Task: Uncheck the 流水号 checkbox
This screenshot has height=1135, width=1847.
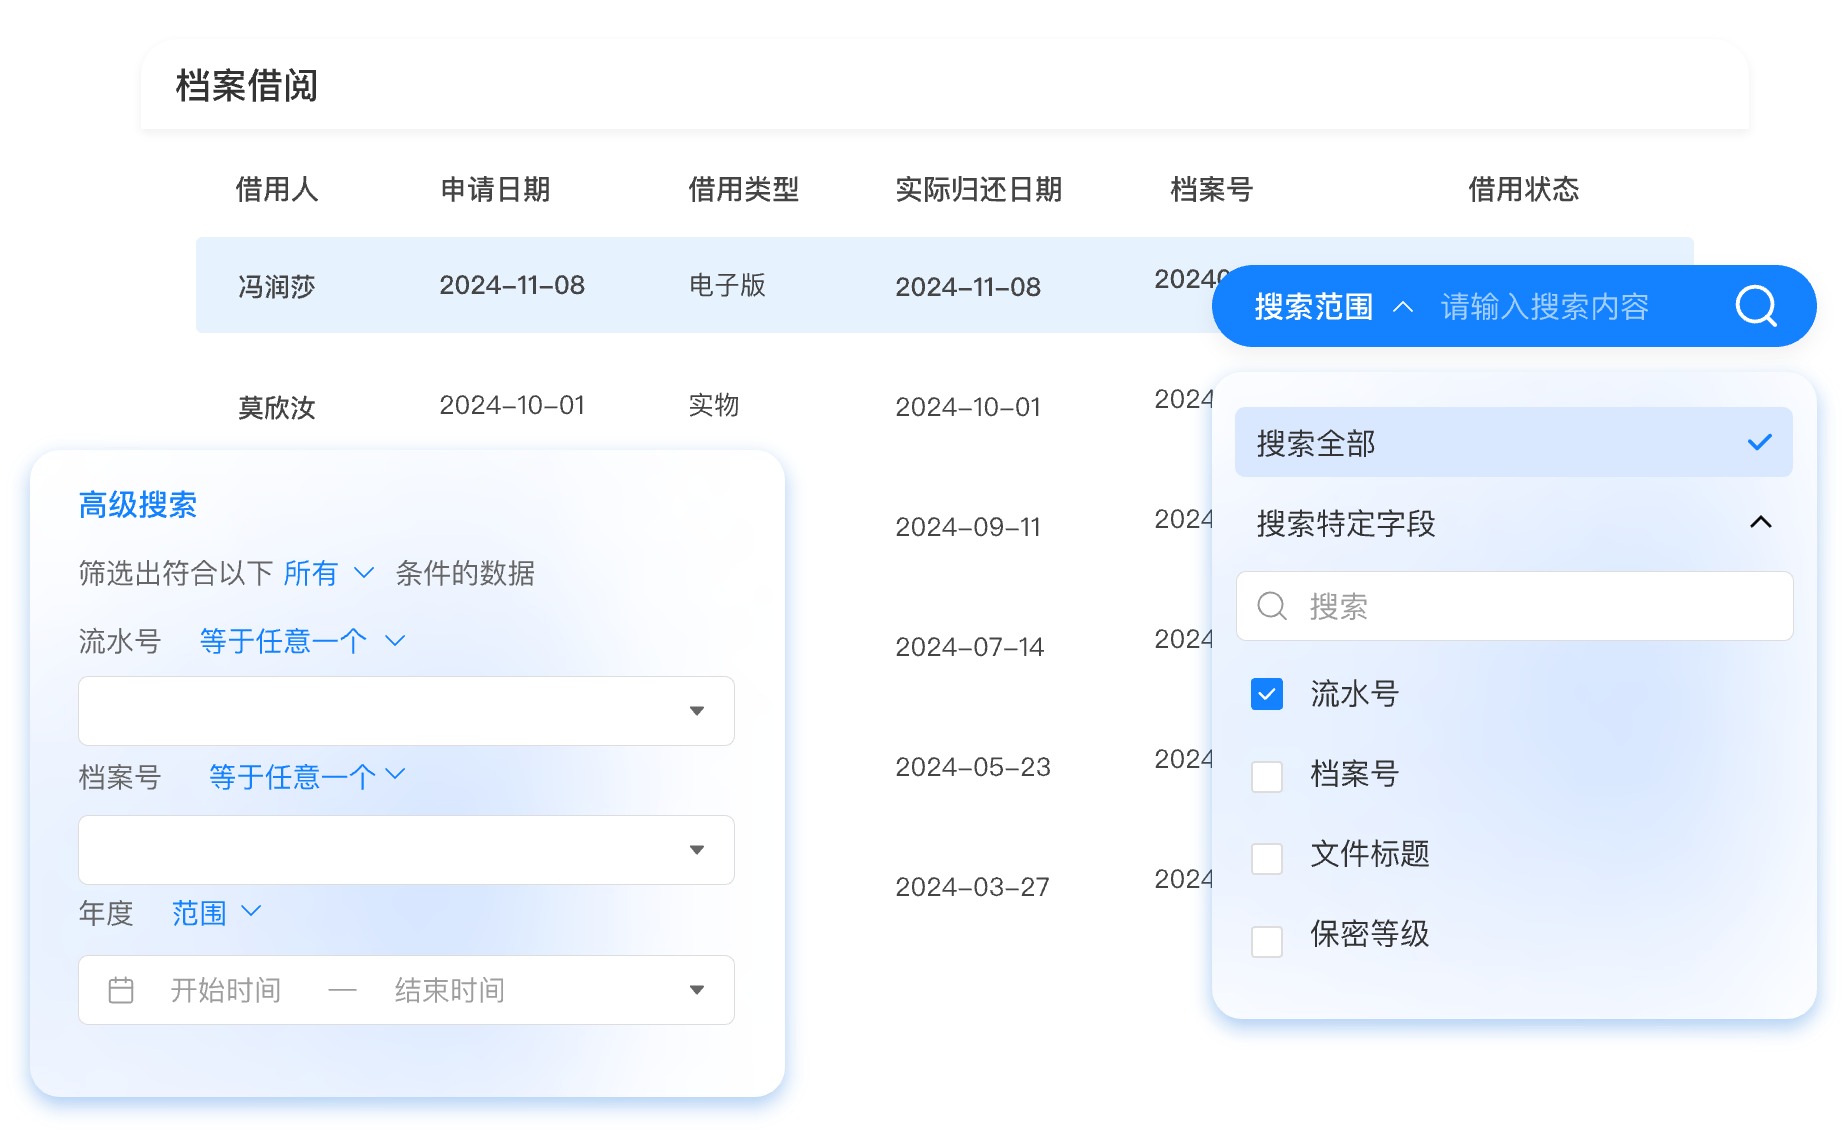Action: [1267, 694]
